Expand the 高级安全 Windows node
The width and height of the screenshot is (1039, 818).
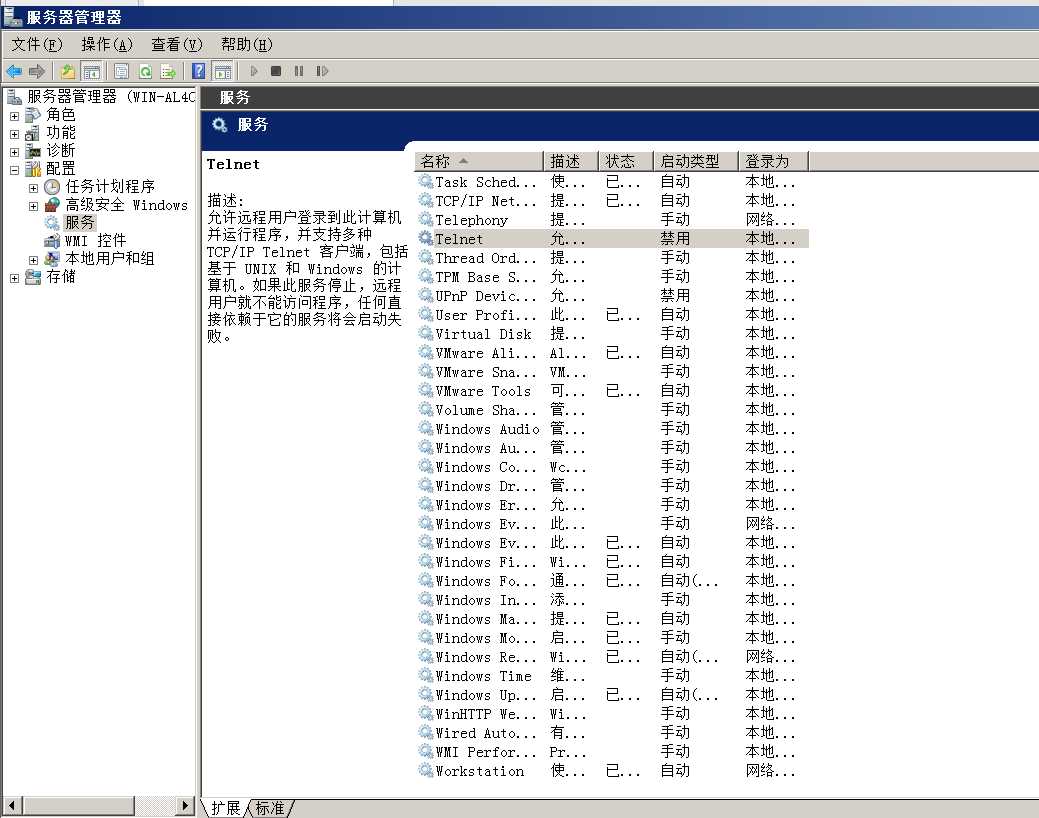[33, 206]
